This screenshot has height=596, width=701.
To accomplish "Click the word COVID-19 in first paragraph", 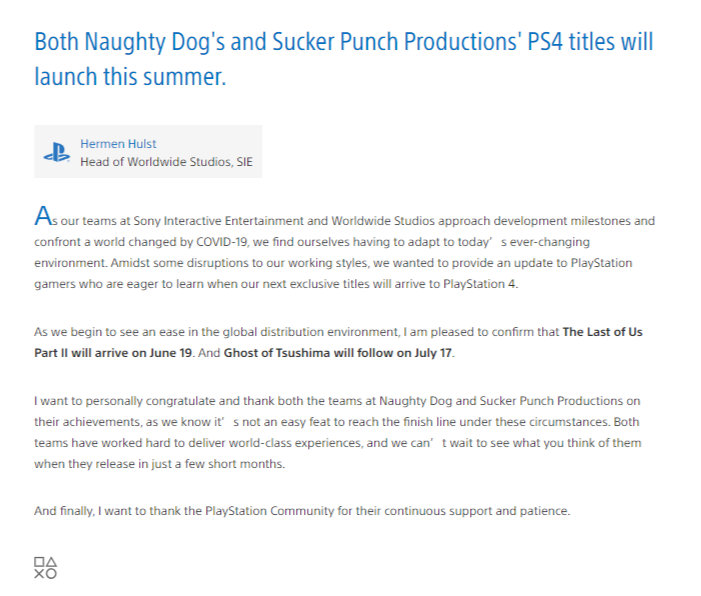I will click(222, 242).
